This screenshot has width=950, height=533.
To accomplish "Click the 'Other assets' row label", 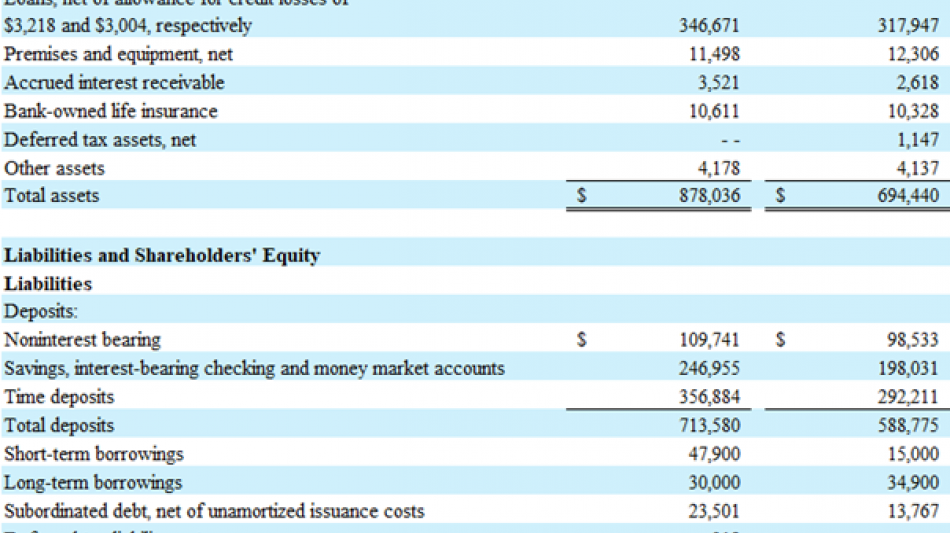I will (x=54, y=168).
